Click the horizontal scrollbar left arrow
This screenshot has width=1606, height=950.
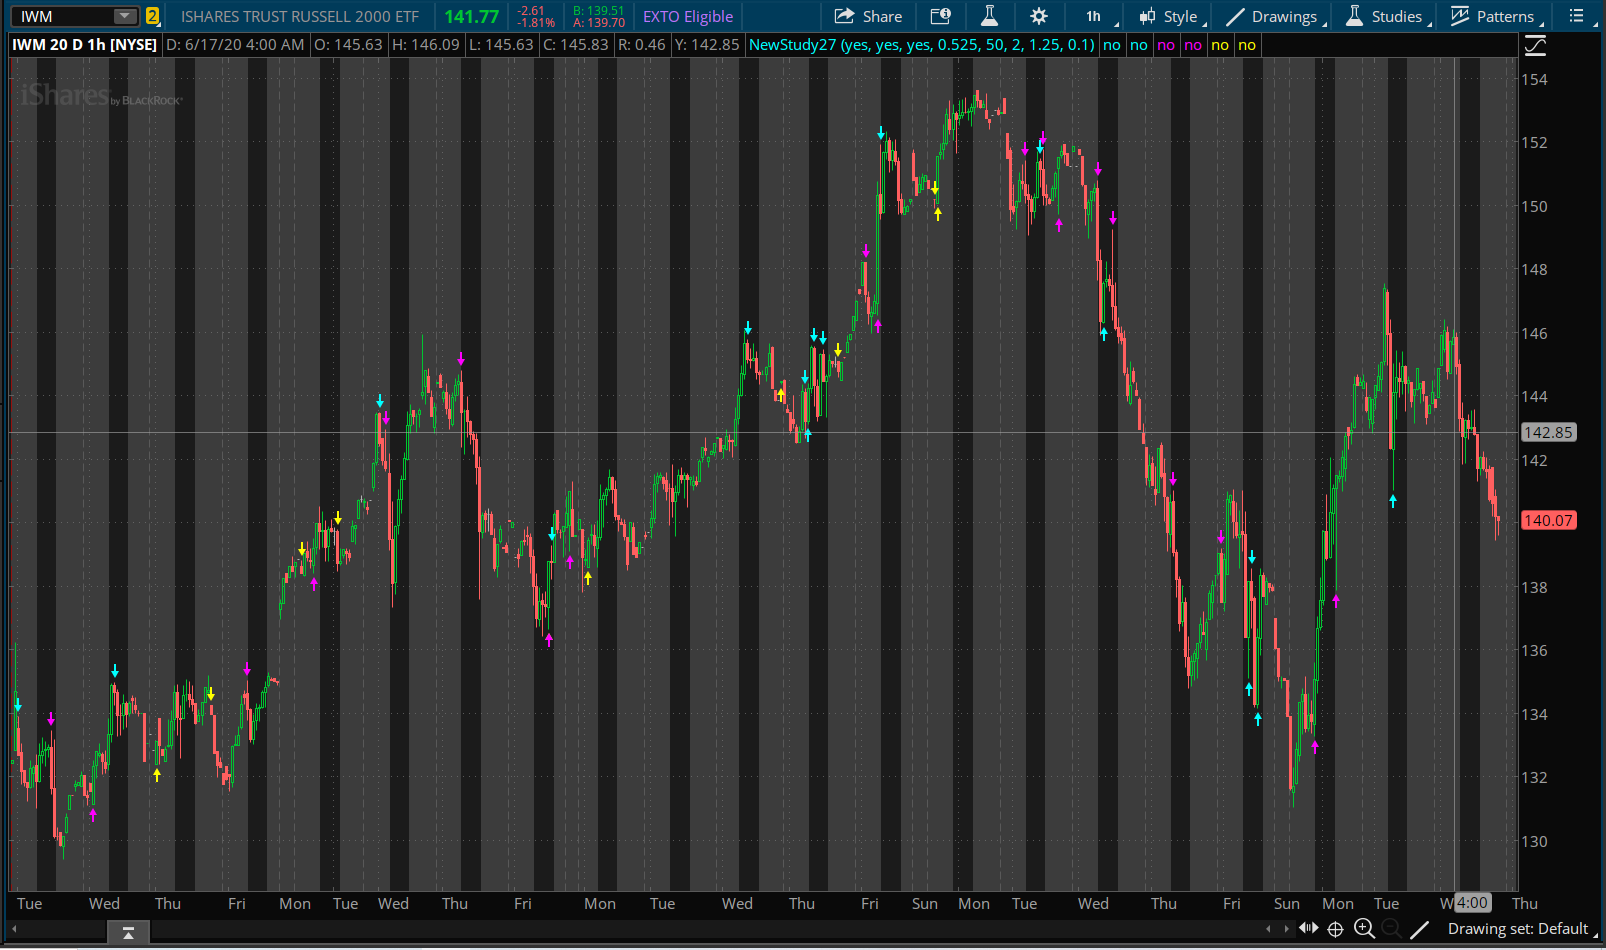tap(14, 929)
